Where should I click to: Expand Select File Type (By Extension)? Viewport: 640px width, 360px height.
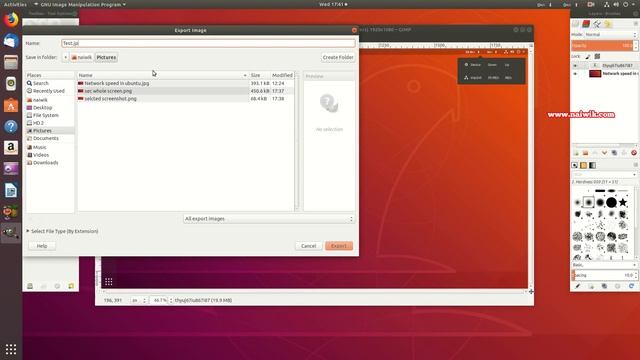[x=63, y=231]
